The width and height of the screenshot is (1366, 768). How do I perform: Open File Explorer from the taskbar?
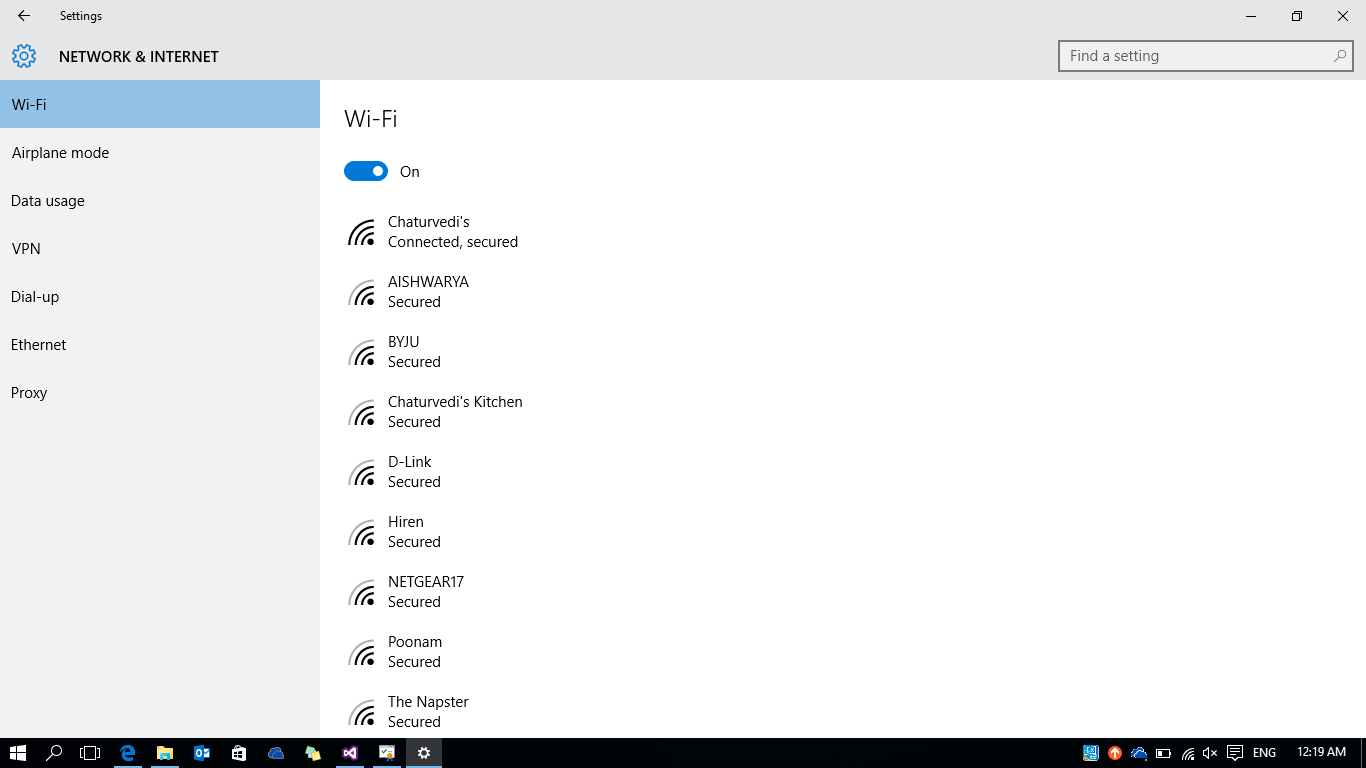coord(165,753)
